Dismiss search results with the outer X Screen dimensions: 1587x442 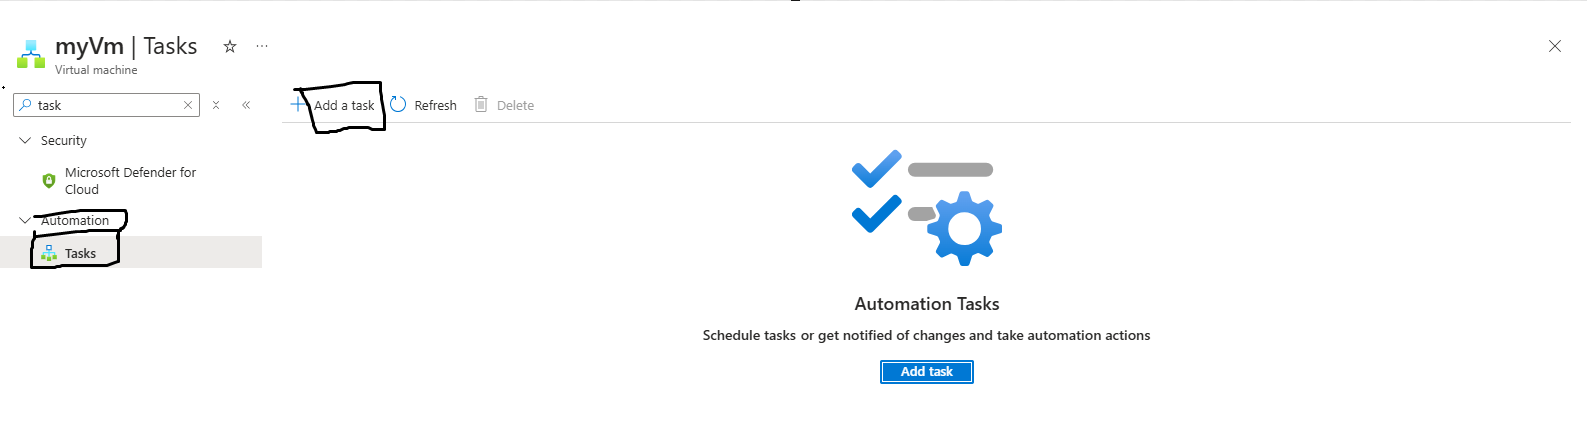[216, 105]
